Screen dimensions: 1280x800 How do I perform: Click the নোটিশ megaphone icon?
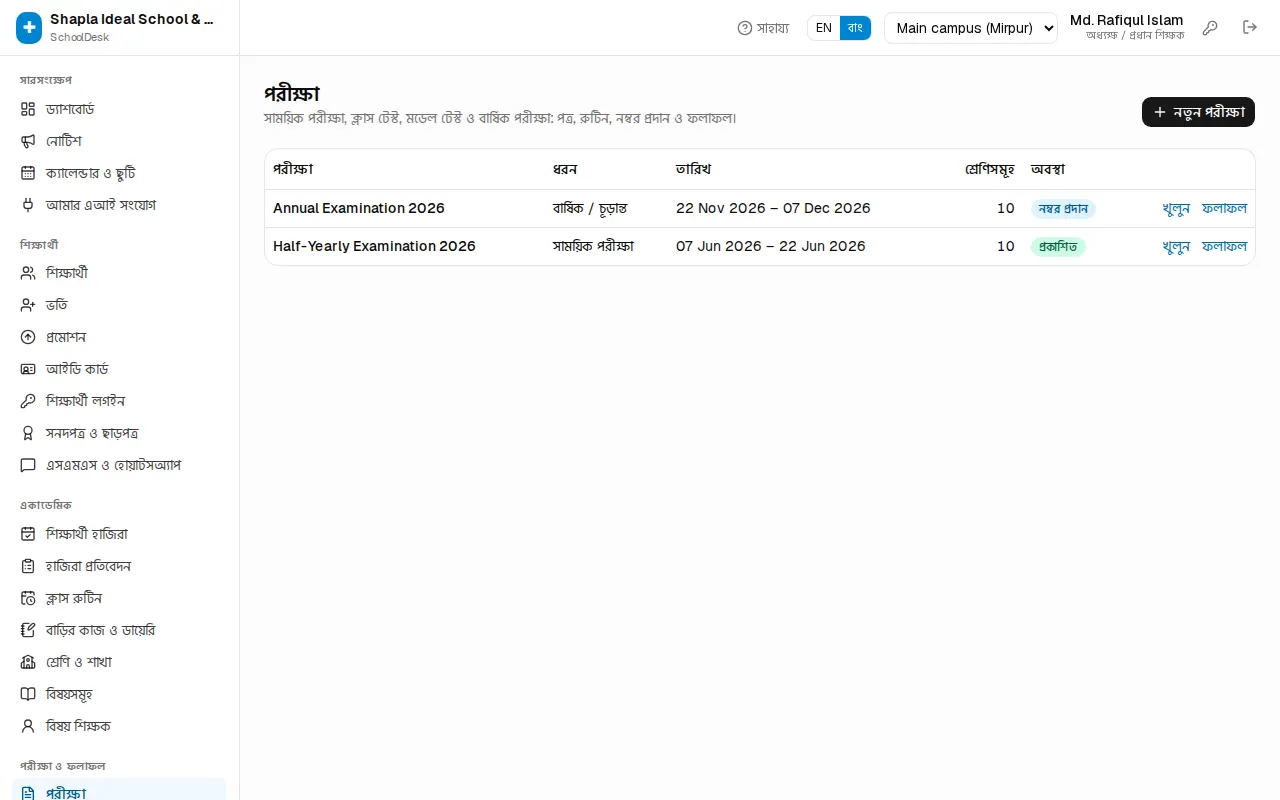pyautogui.click(x=28, y=141)
